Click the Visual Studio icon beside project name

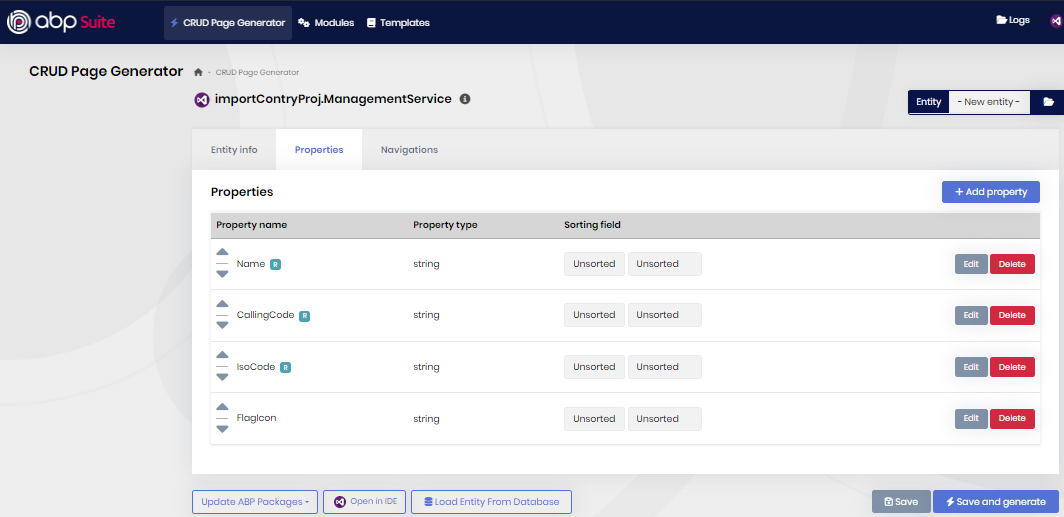[x=201, y=100]
